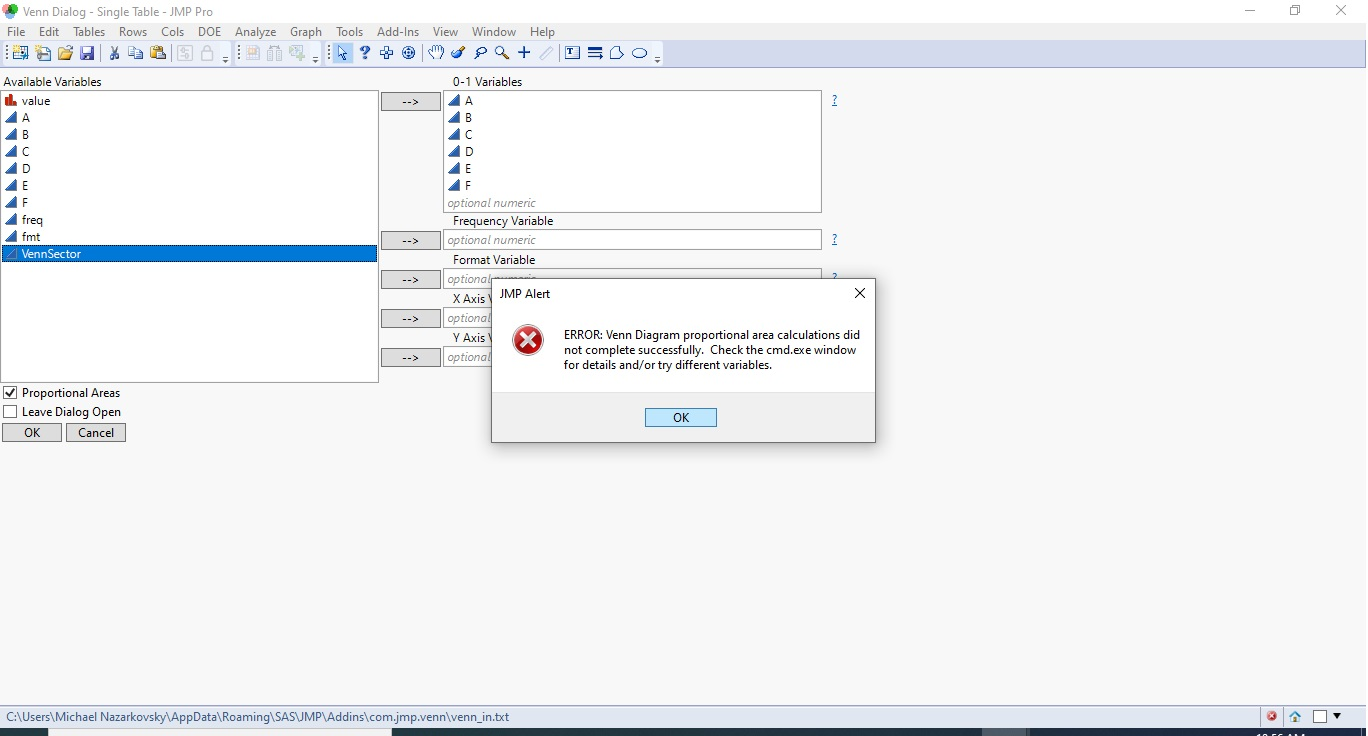The height and width of the screenshot is (736, 1368).
Task: Toggle the Proportional Areas checkbox
Action: coord(10,393)
